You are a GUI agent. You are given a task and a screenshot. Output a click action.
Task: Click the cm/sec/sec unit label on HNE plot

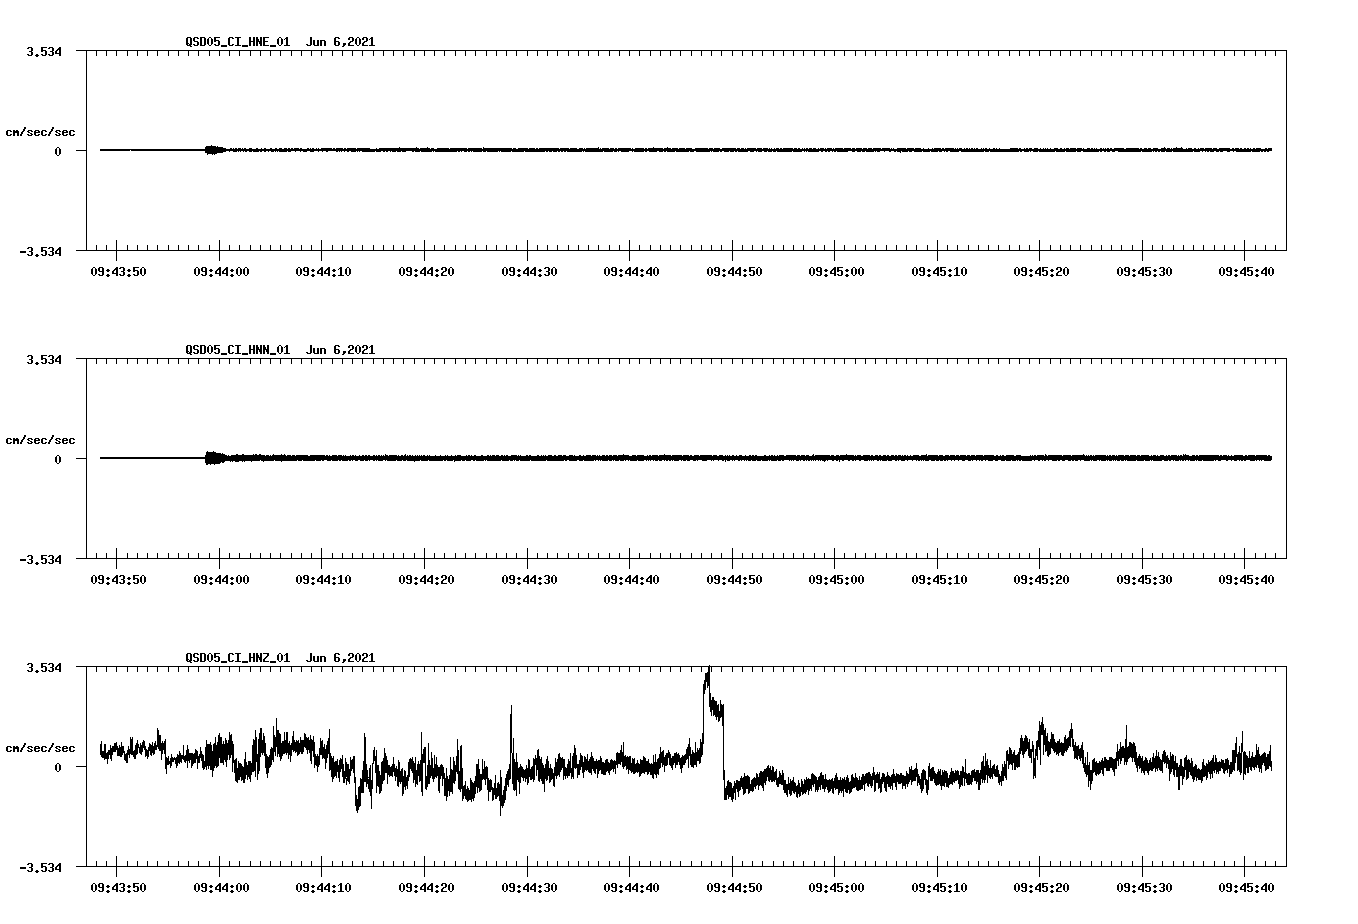click(41, 132)
